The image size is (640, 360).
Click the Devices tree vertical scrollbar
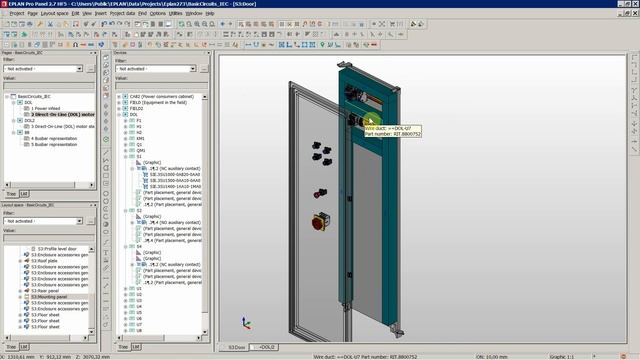click(205, 214)
